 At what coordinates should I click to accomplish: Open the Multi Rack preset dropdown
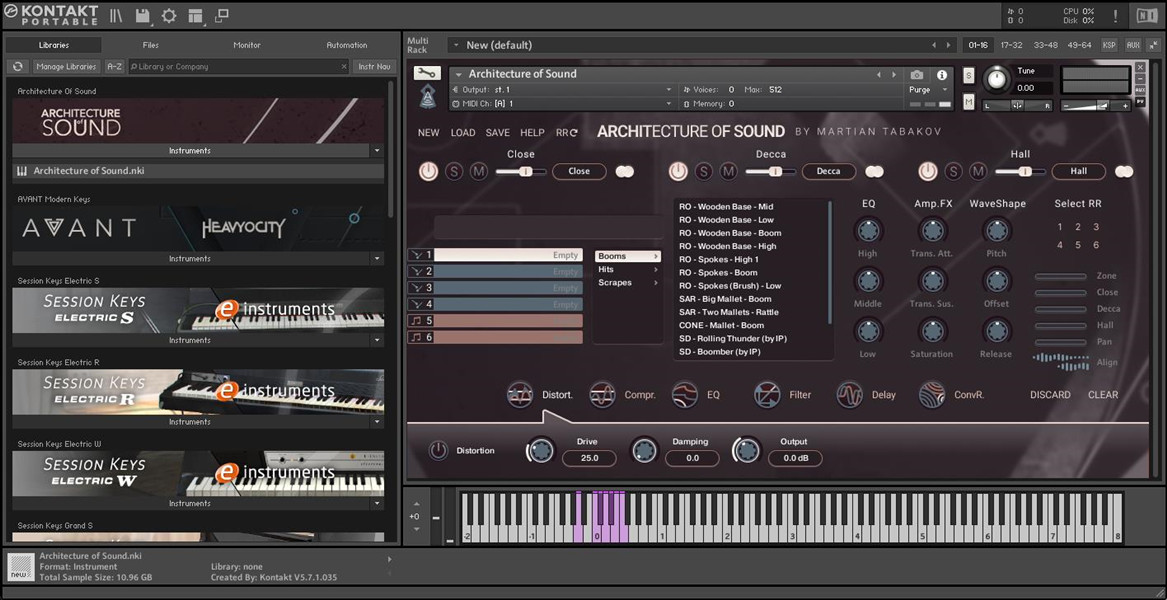(x=456, y=45)
